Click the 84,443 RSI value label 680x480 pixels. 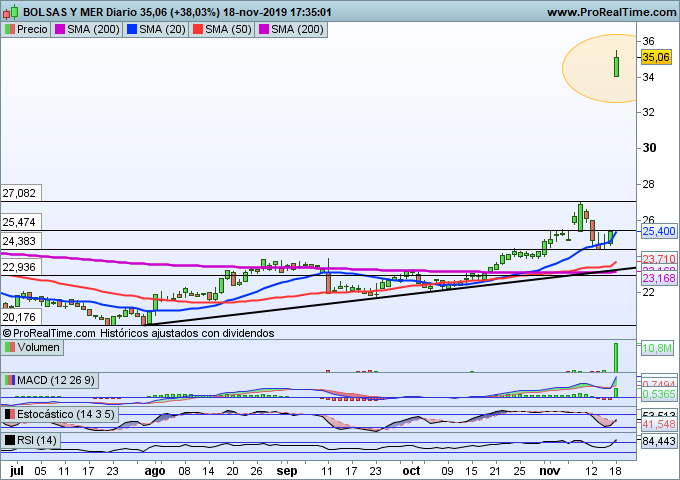pyautogui.click(x=658, y=441)
